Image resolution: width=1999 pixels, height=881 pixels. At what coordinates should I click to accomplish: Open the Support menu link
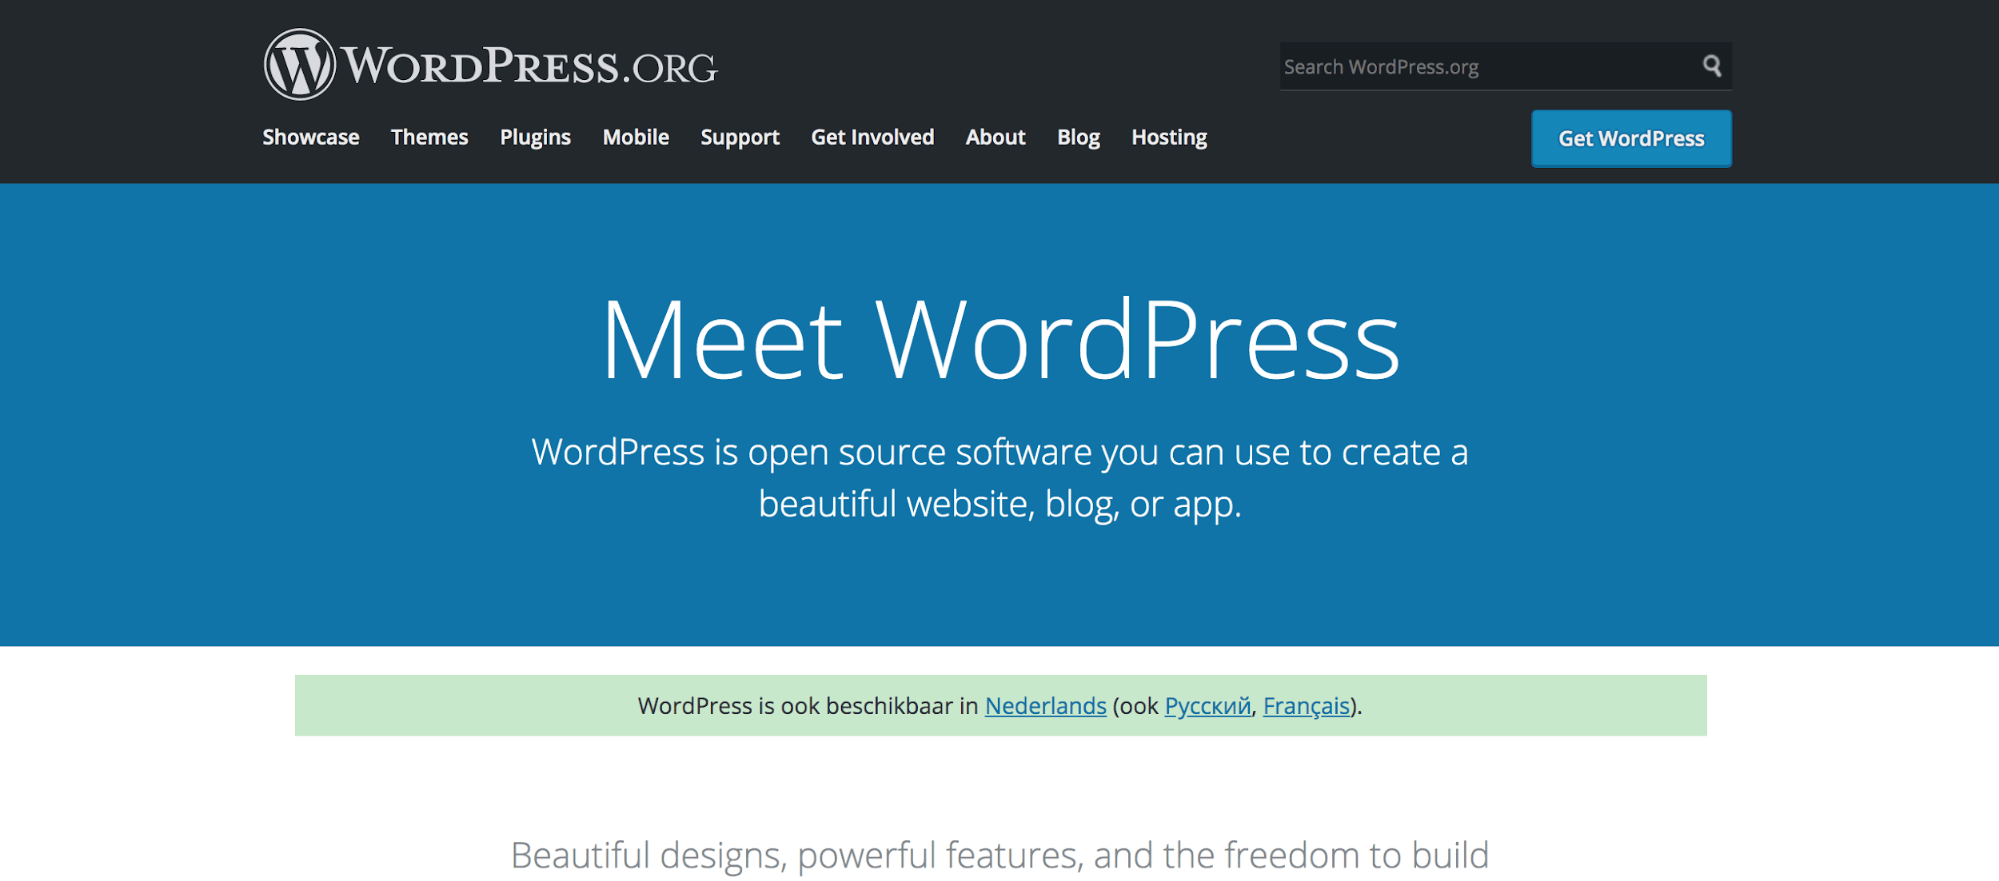pyautogui.click(x=740, y=138)
